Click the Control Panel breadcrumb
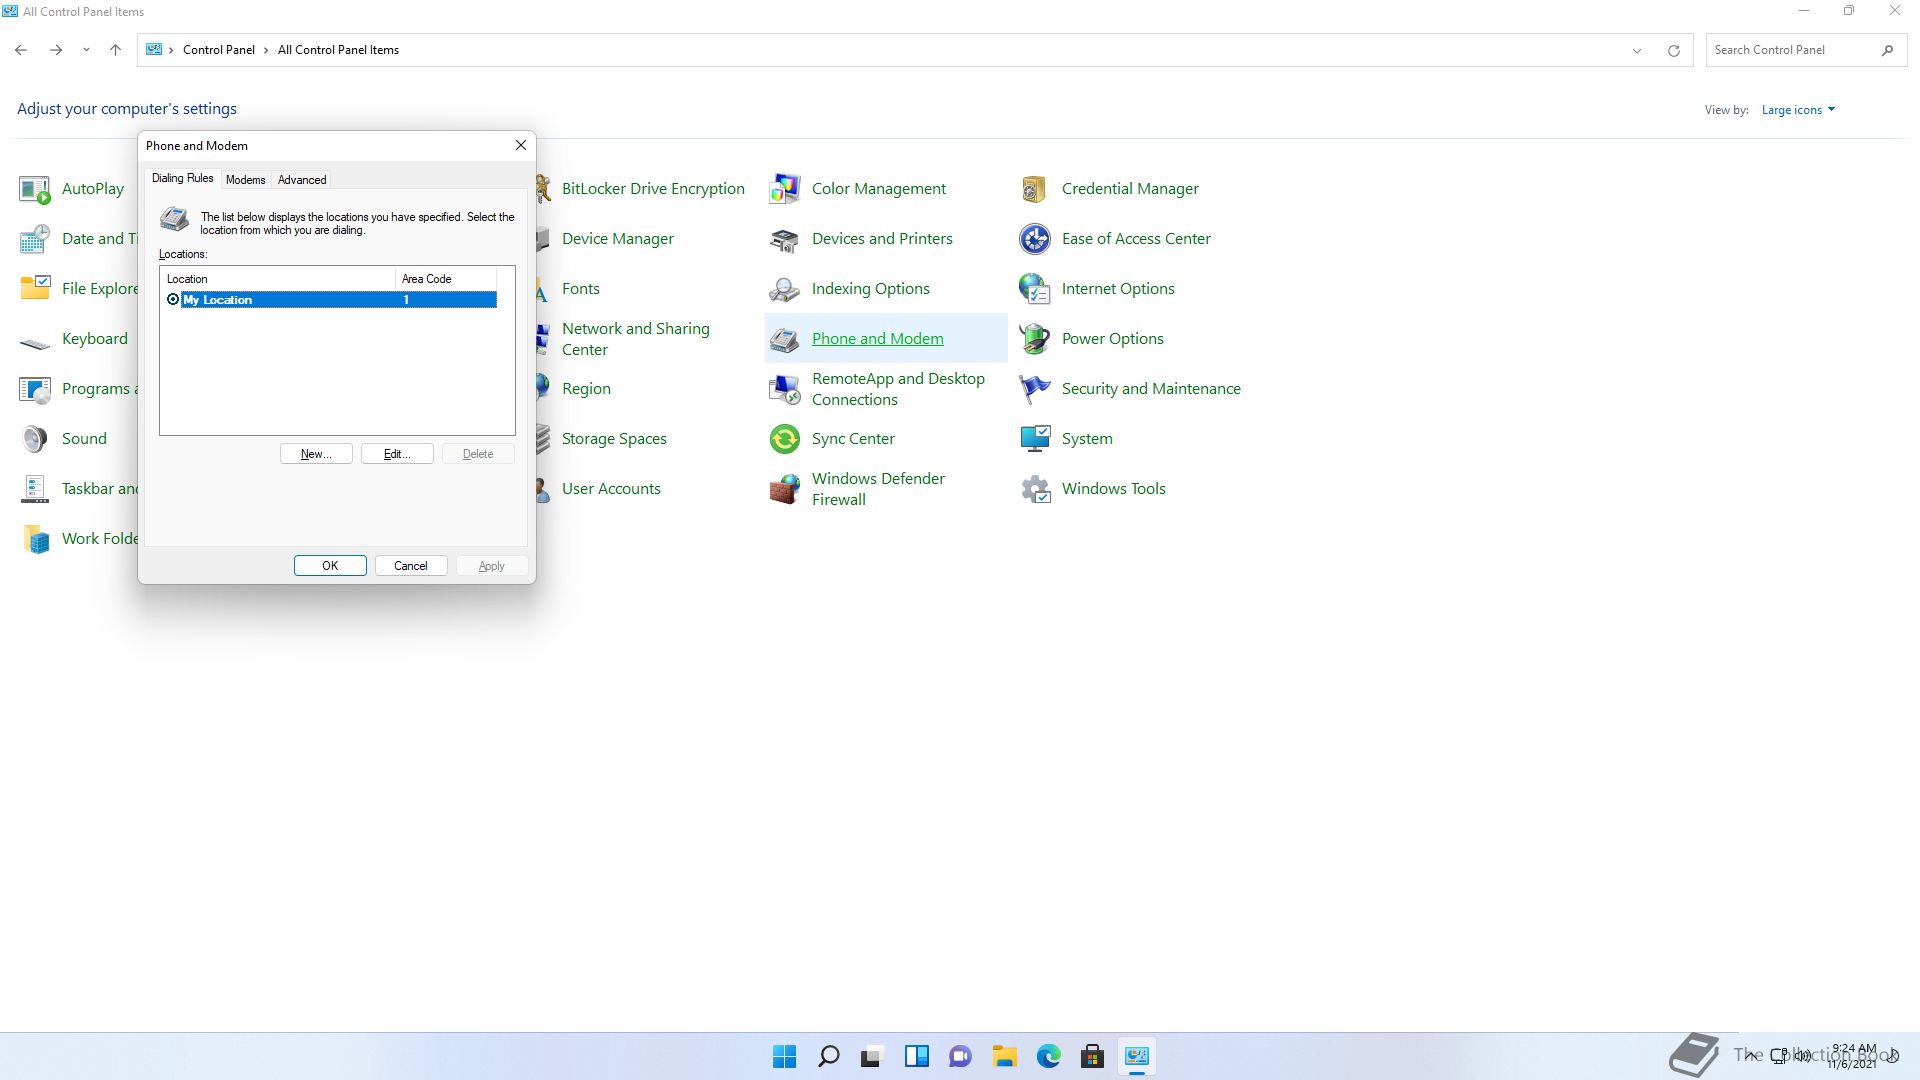 point(219,50)
